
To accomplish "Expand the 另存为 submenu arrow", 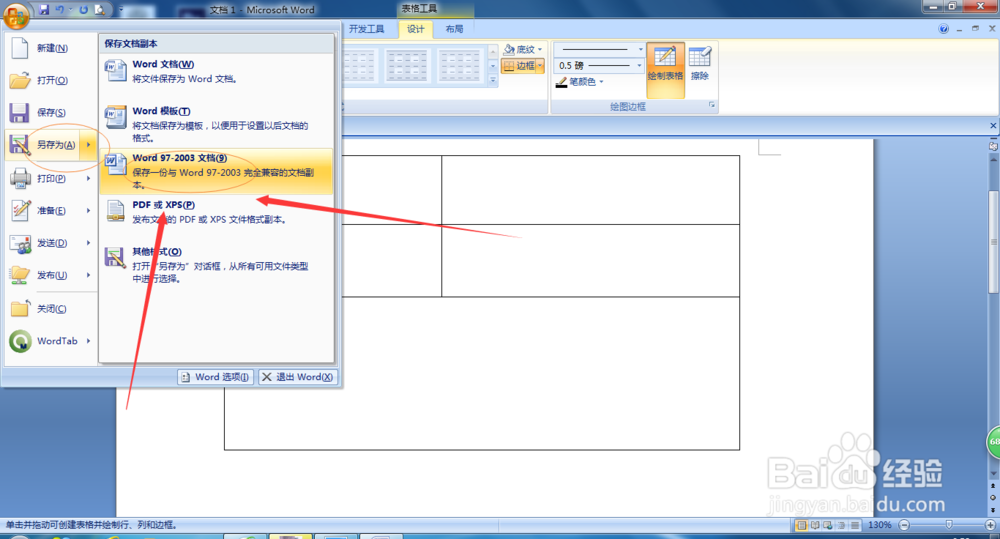I will 89,145.
